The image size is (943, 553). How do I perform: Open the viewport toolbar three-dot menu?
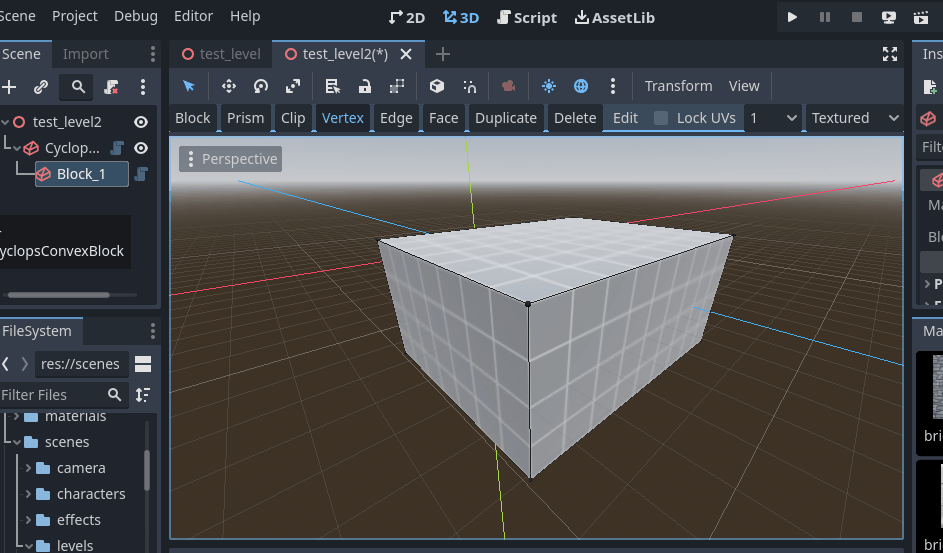click(613, 86)
